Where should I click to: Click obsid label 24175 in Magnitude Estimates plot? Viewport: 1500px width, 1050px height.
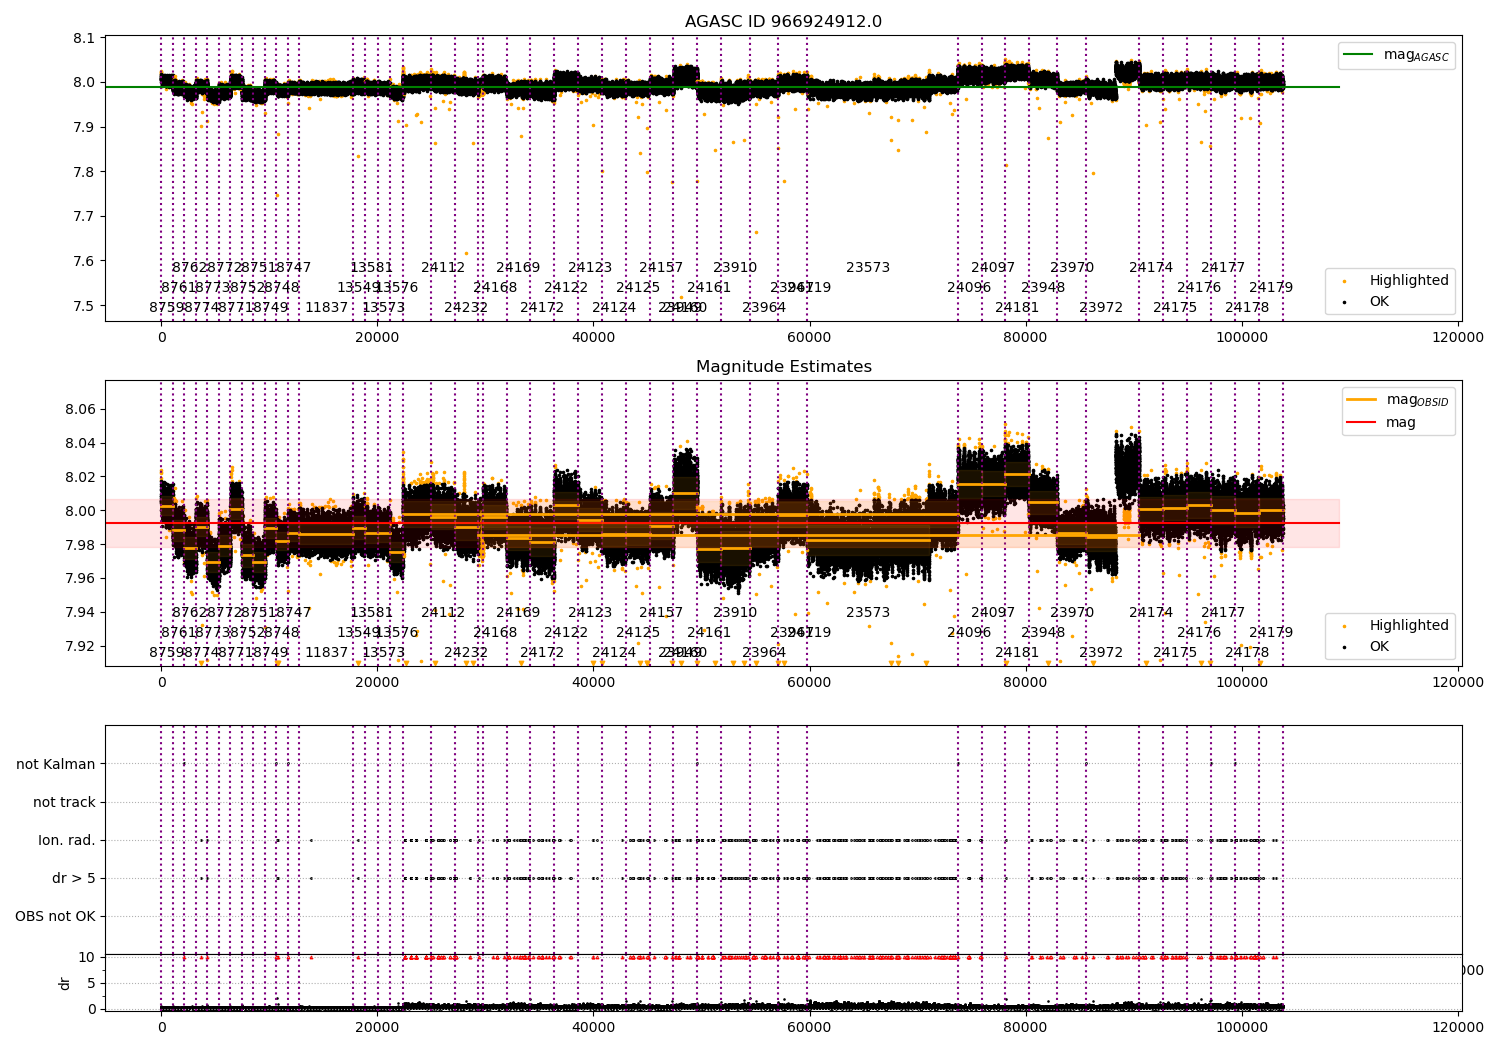pos(1175,653)
